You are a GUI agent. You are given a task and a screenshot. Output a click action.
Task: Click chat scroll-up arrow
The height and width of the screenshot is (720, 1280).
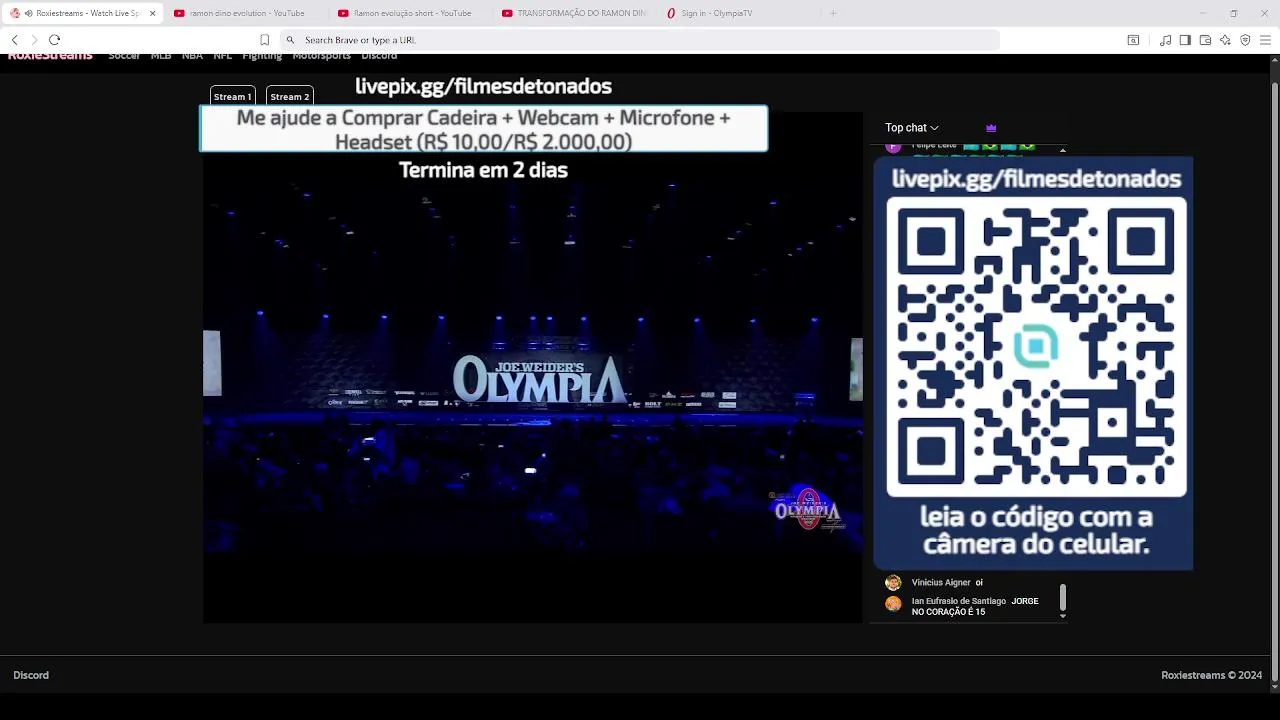[x=1062, y=150]
